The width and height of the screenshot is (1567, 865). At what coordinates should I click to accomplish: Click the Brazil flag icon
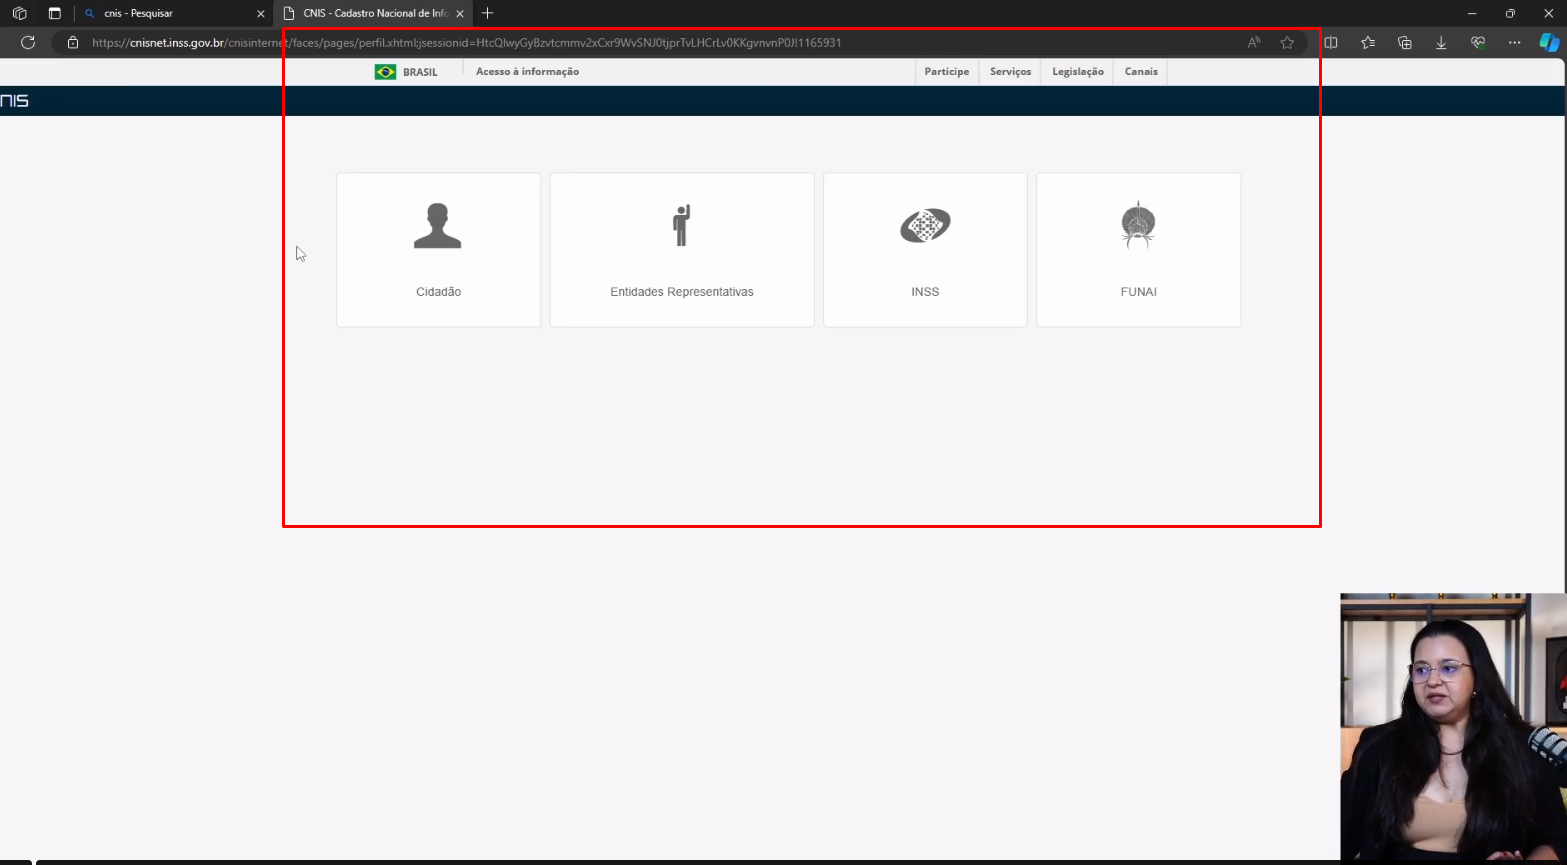385,72
